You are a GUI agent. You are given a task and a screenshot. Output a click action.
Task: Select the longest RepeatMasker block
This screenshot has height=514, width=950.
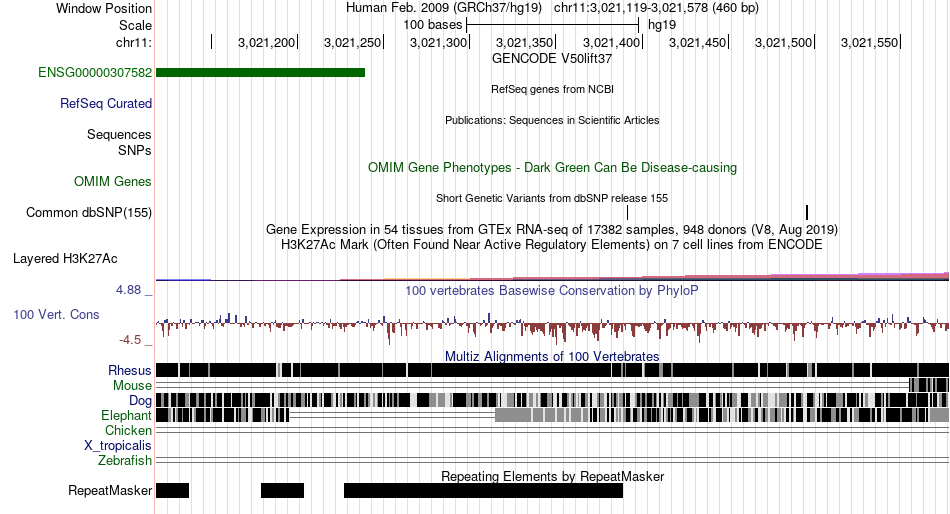[483, 490]
